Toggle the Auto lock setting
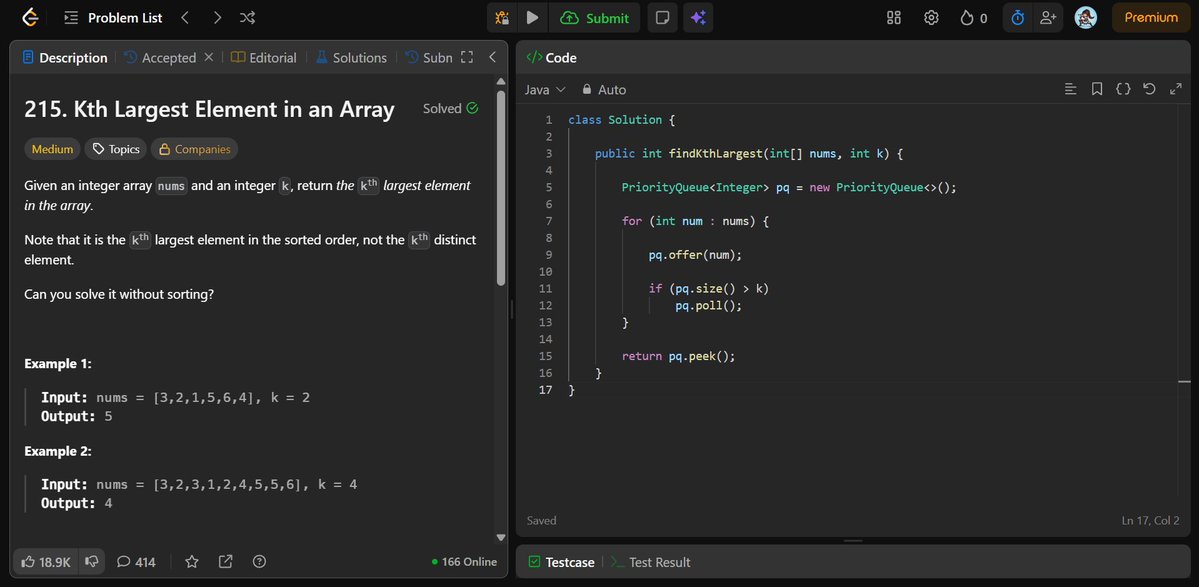The image size is (1199, 587). 604,89
